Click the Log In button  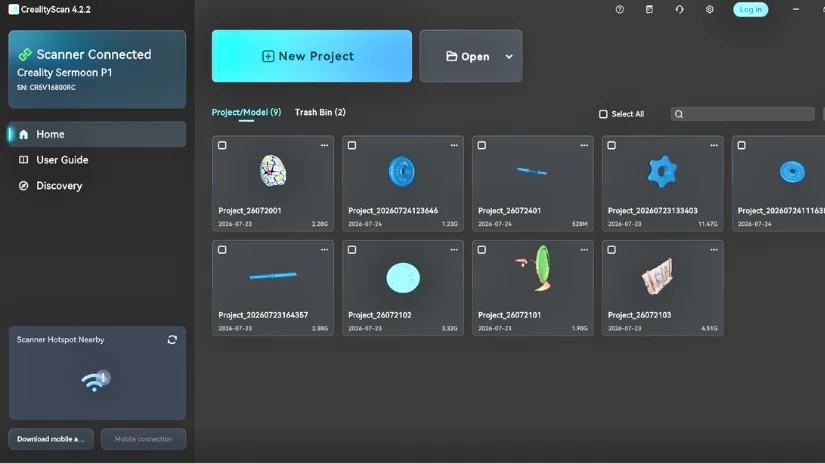[750, 9]
